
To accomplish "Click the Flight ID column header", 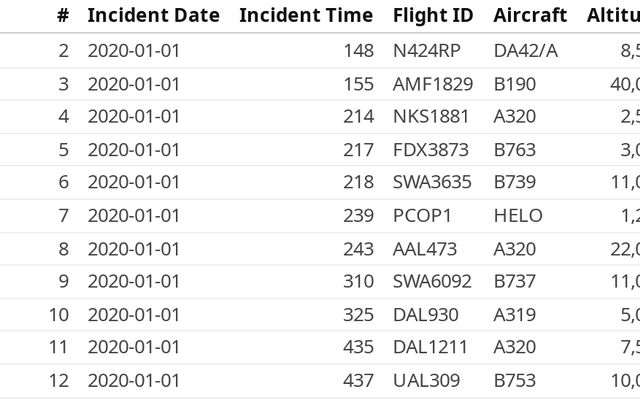I will [x=432, y=16].
